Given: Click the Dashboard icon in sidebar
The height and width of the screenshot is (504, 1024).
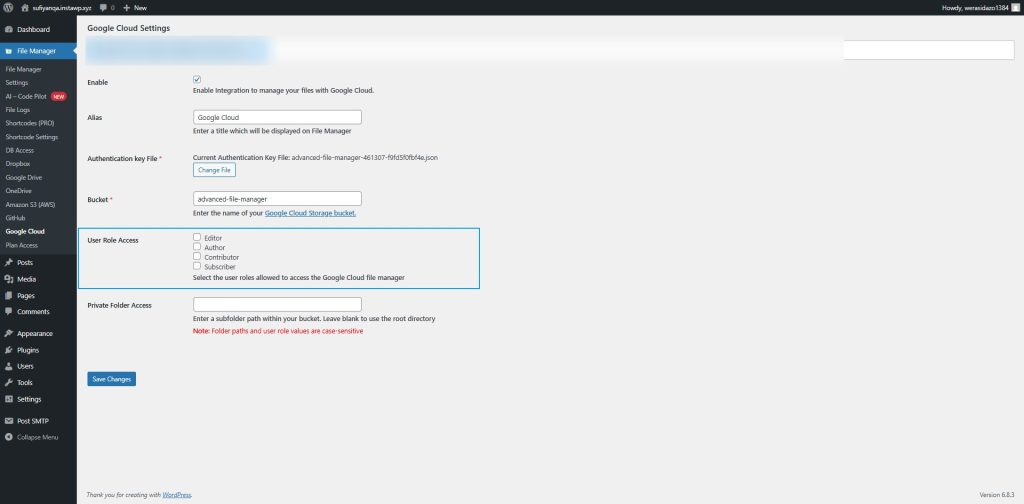Looking at the screenshot, I should 8,29.
